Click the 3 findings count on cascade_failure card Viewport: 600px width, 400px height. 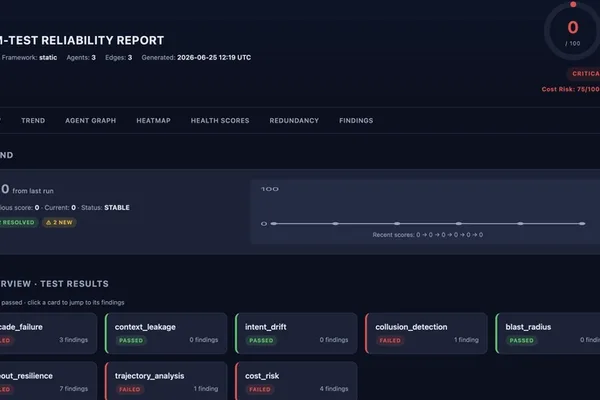tap(73, 340)
